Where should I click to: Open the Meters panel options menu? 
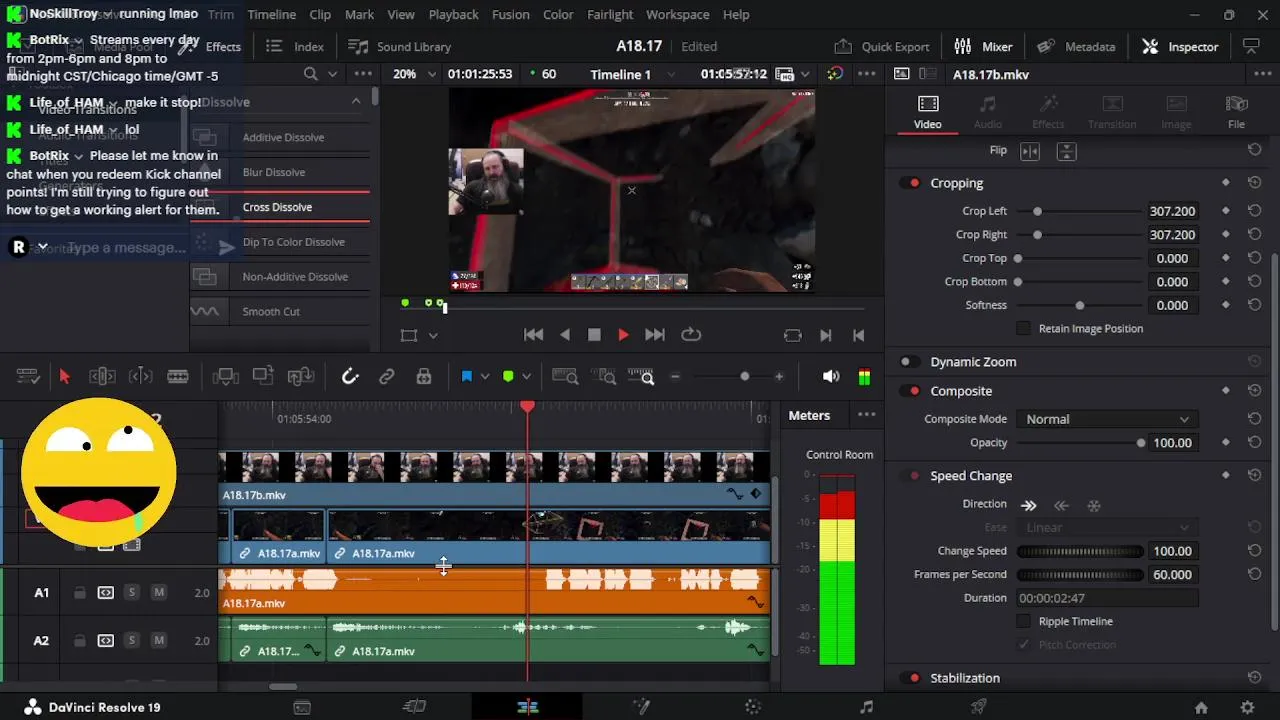coord(866,415)
